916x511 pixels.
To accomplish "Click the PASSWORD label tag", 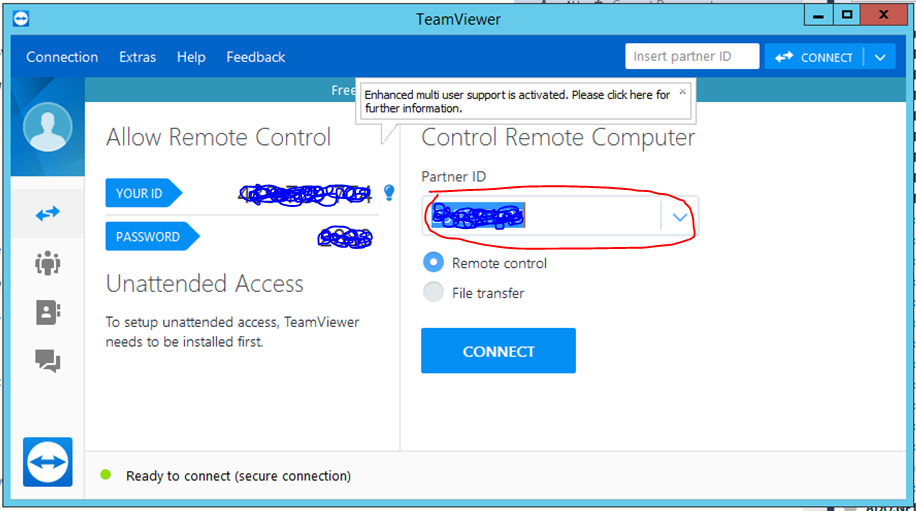I will [152, 237].
